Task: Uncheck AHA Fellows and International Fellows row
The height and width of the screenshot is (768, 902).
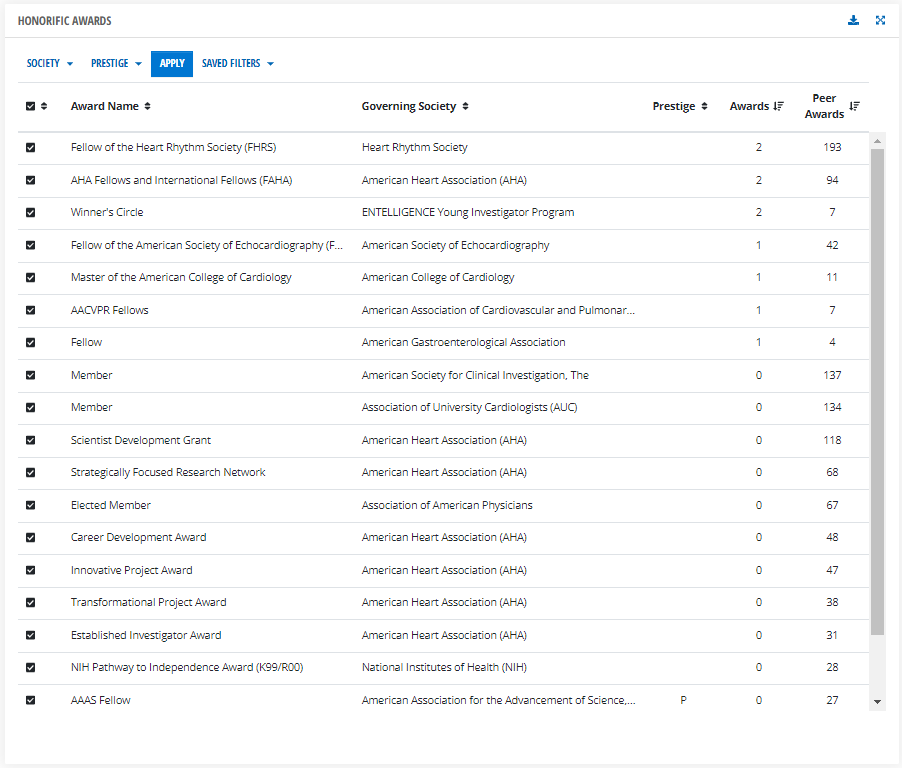Action: (30, 180)
